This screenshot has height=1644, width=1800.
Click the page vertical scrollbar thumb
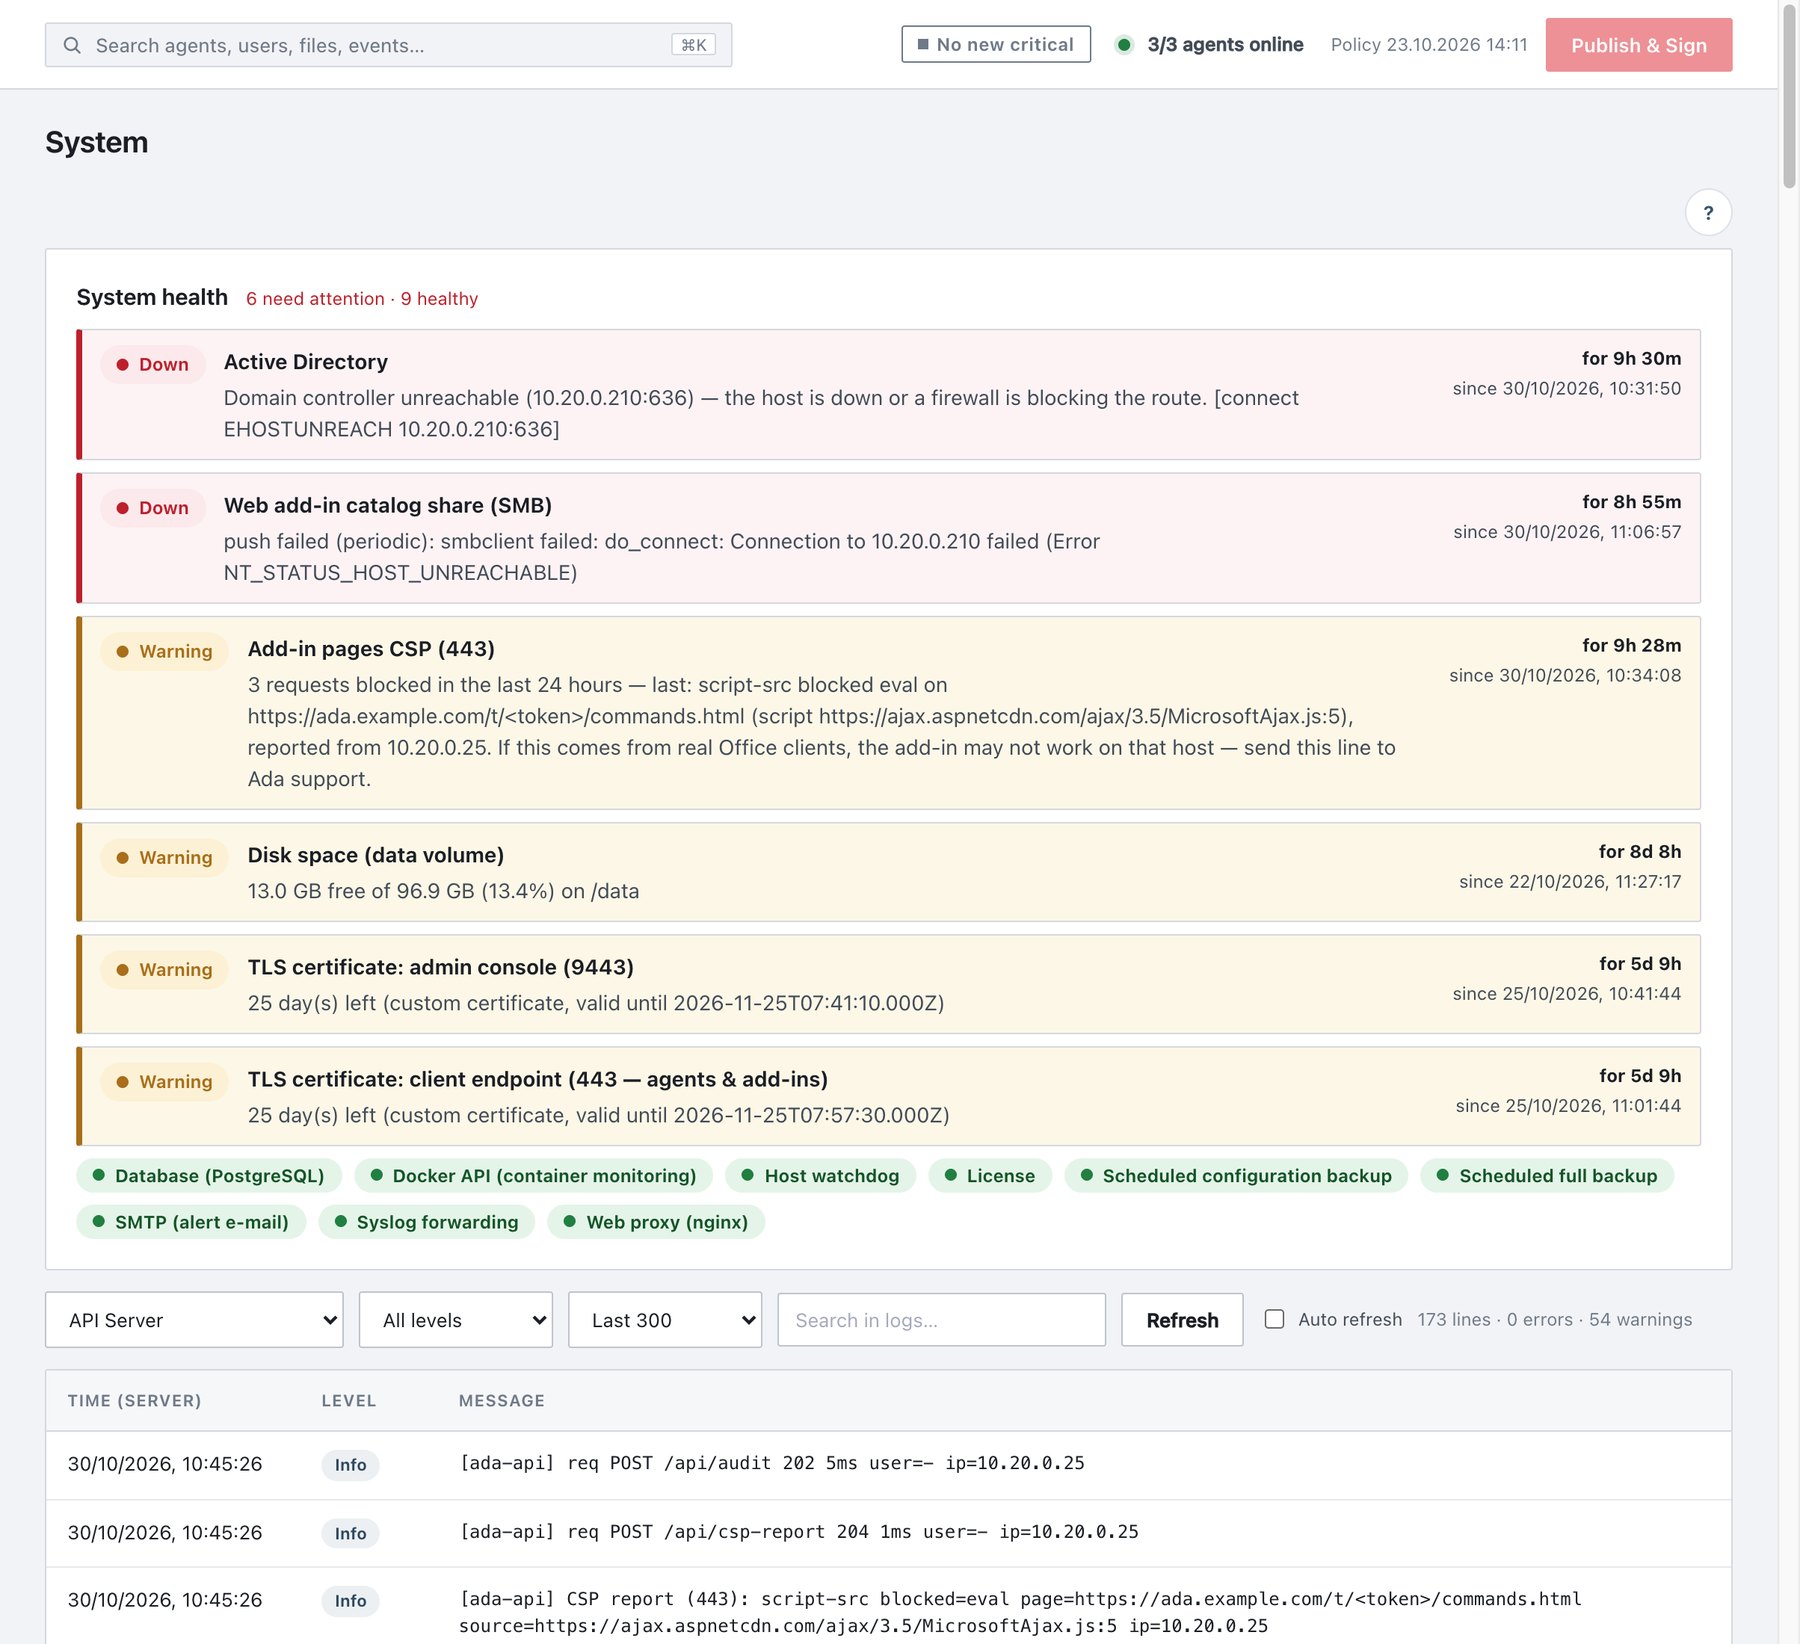click(1789, 95)
